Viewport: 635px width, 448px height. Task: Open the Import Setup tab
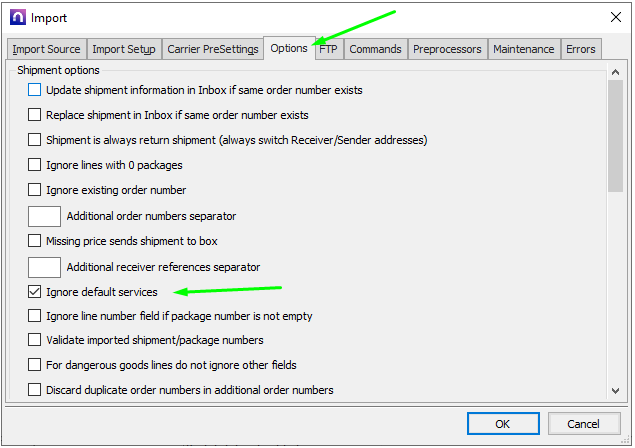(x=124, y=49)
